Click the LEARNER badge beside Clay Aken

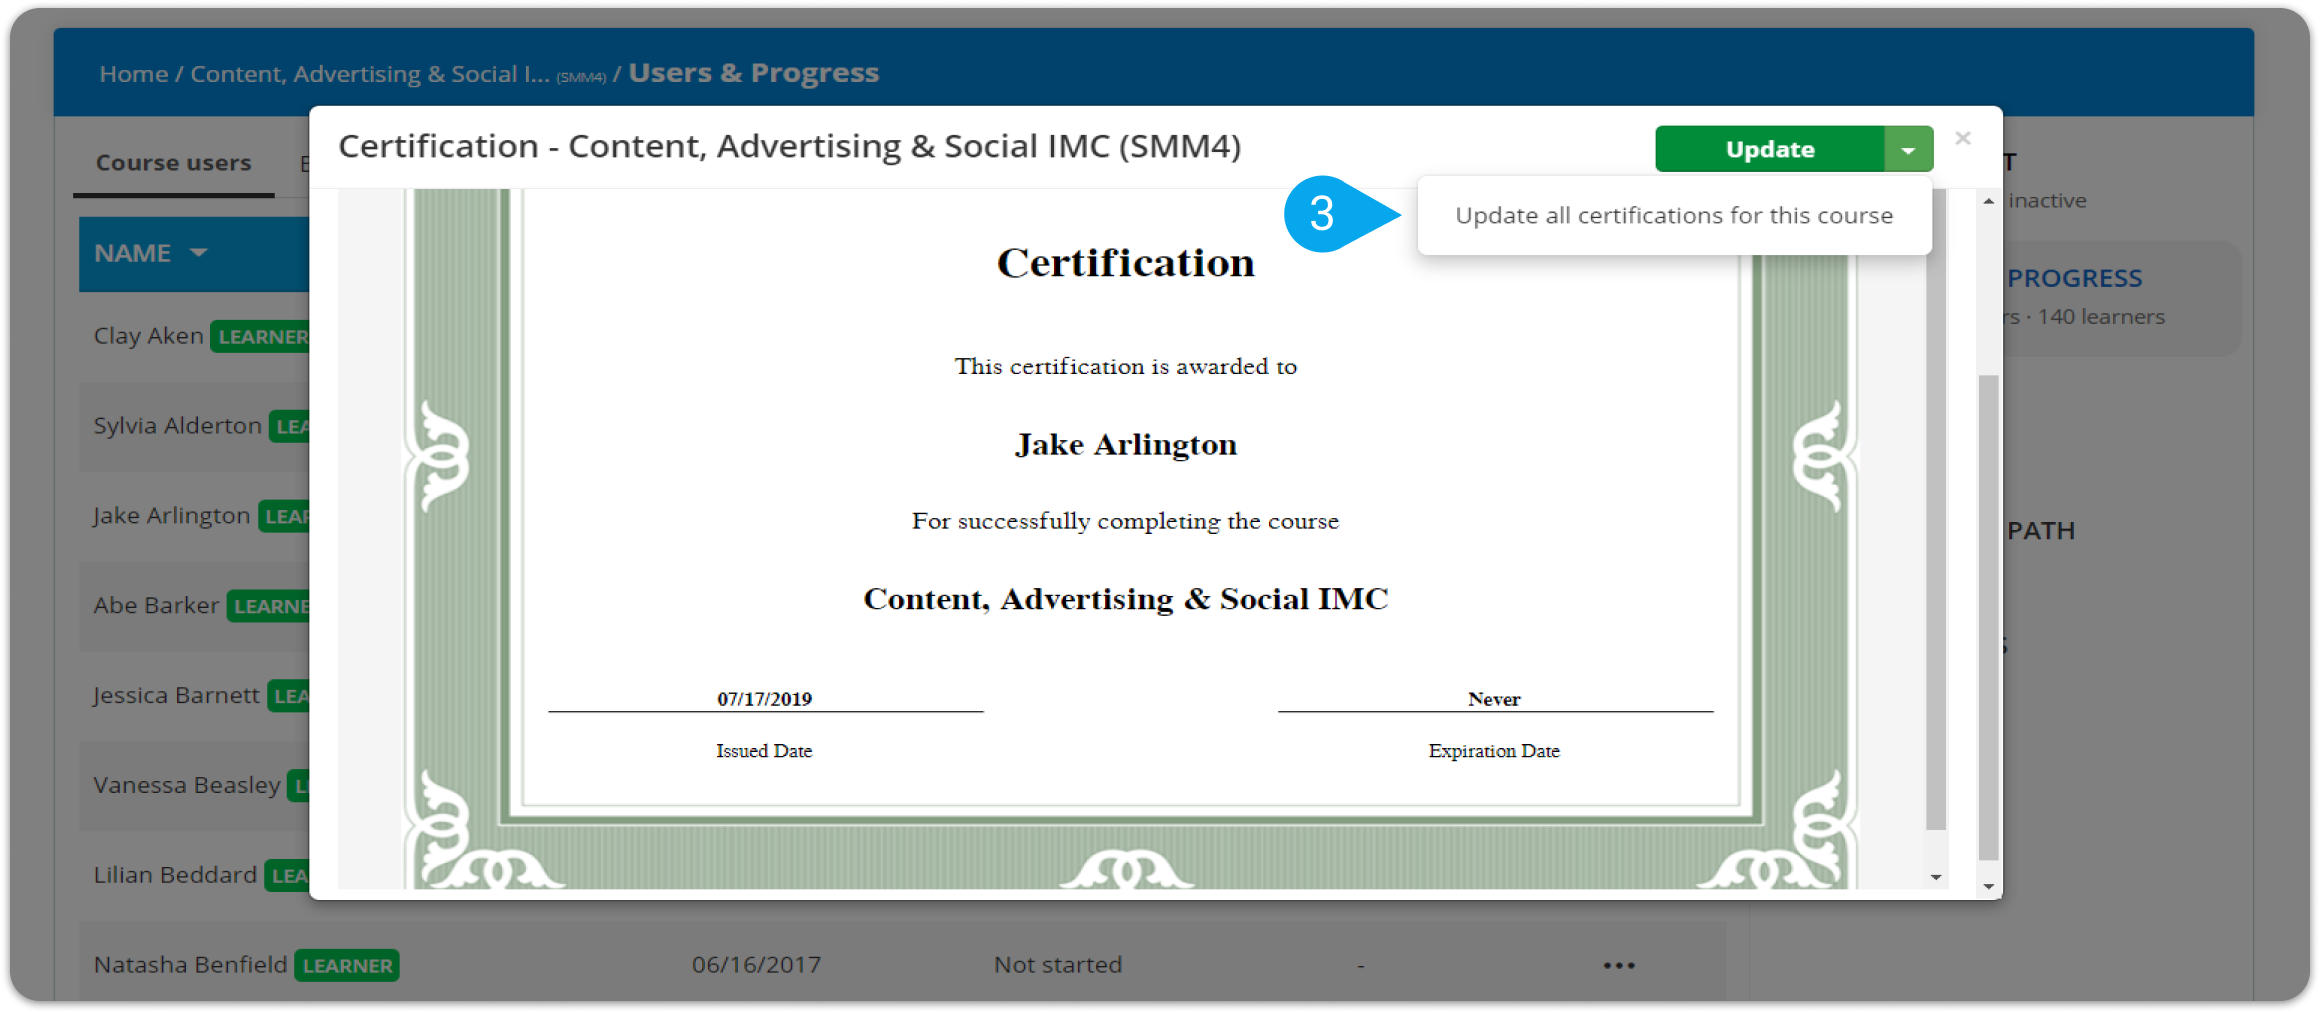pos(262,337)
